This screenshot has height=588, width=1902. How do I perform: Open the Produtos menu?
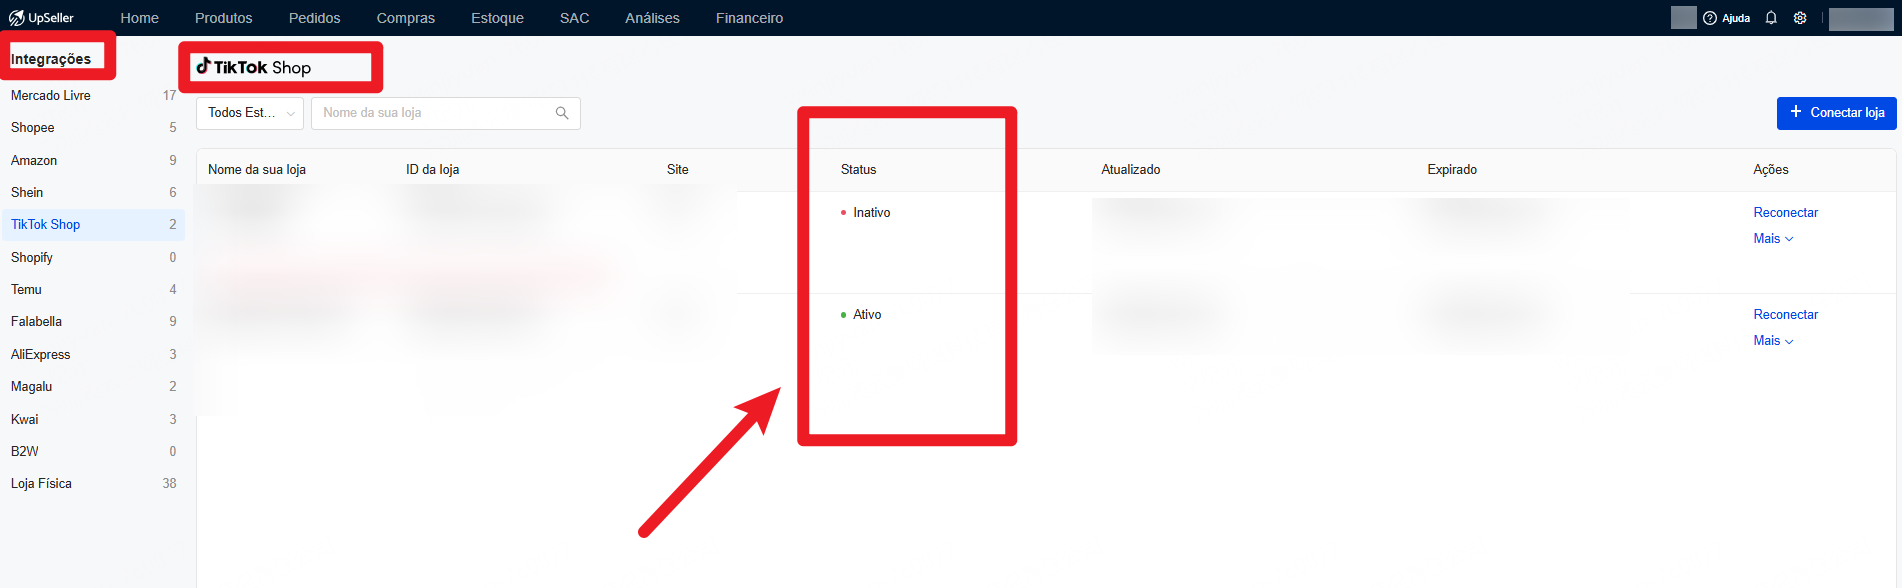(224, 18)
